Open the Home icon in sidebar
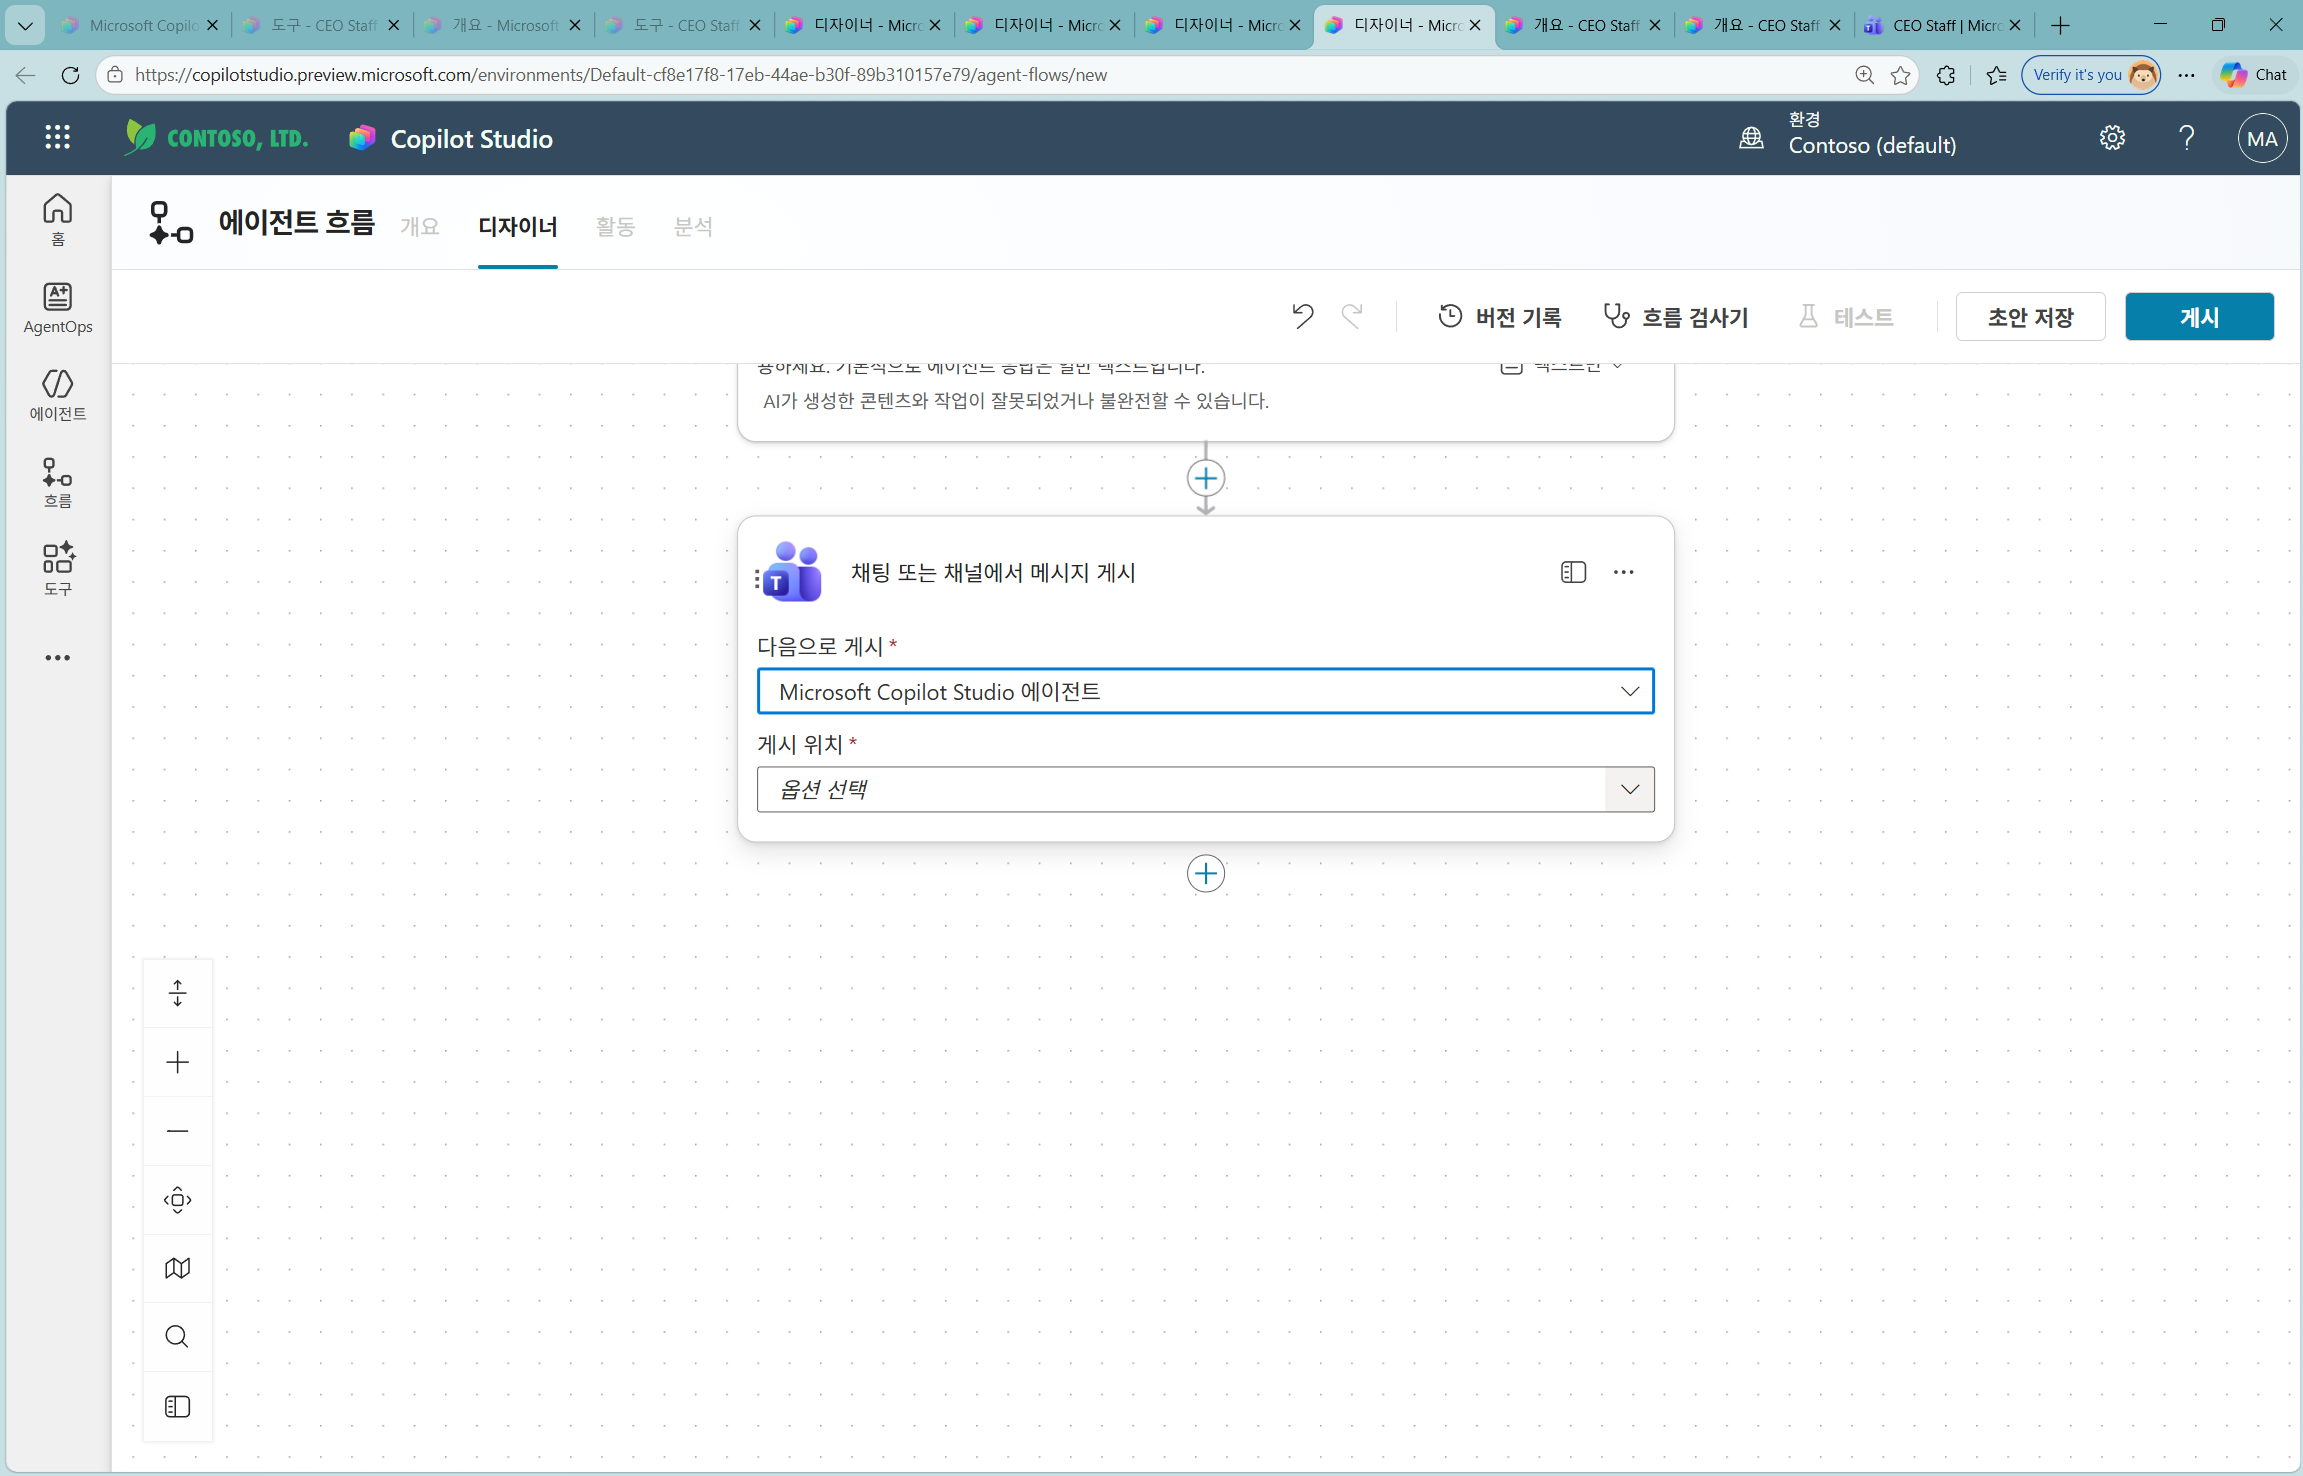Image resolution: width=2303 pixels, height=1476 pixels. (58, 220)
